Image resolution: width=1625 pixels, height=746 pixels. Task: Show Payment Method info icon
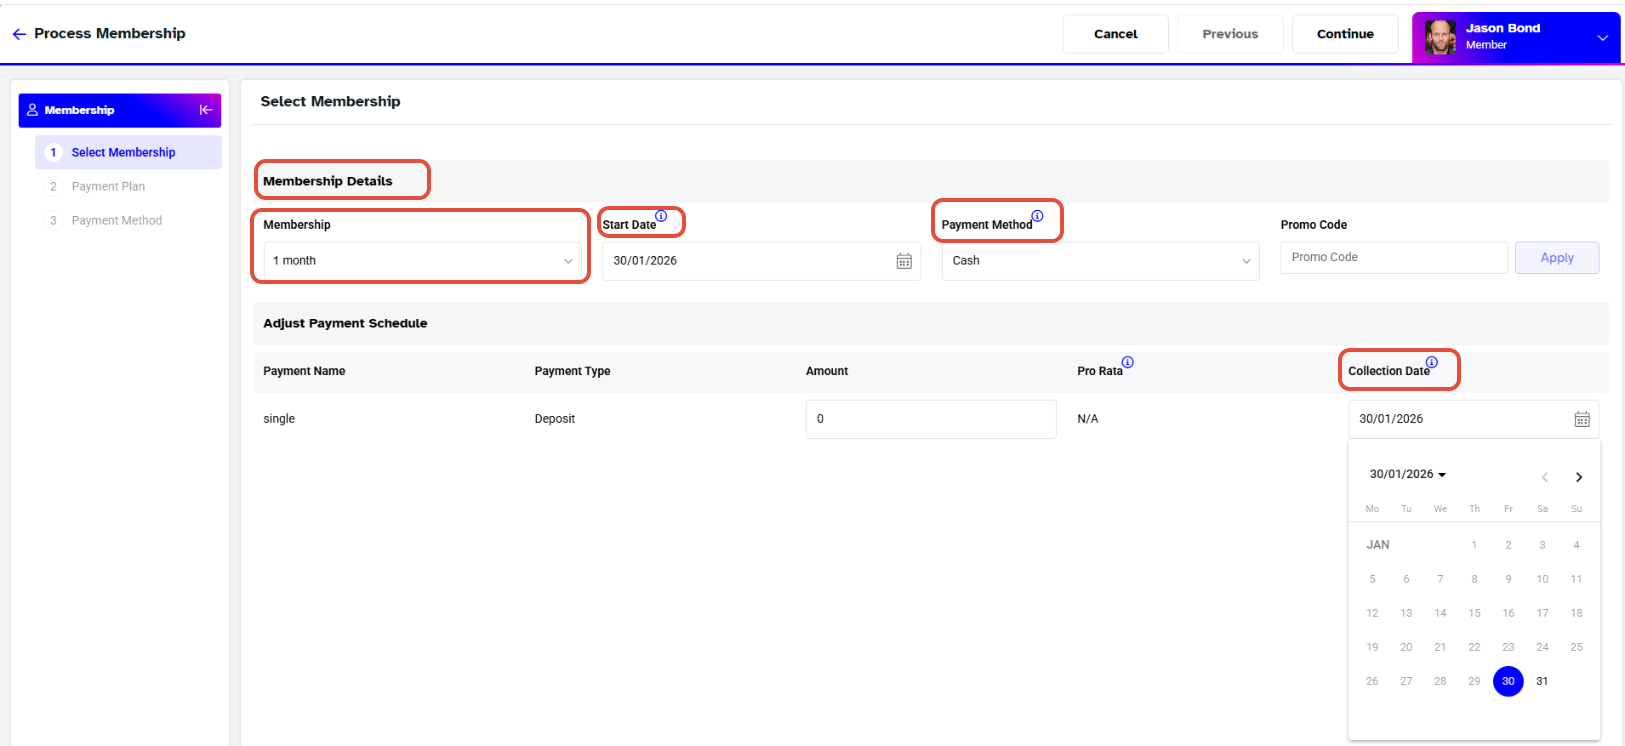coord(1037,216)
